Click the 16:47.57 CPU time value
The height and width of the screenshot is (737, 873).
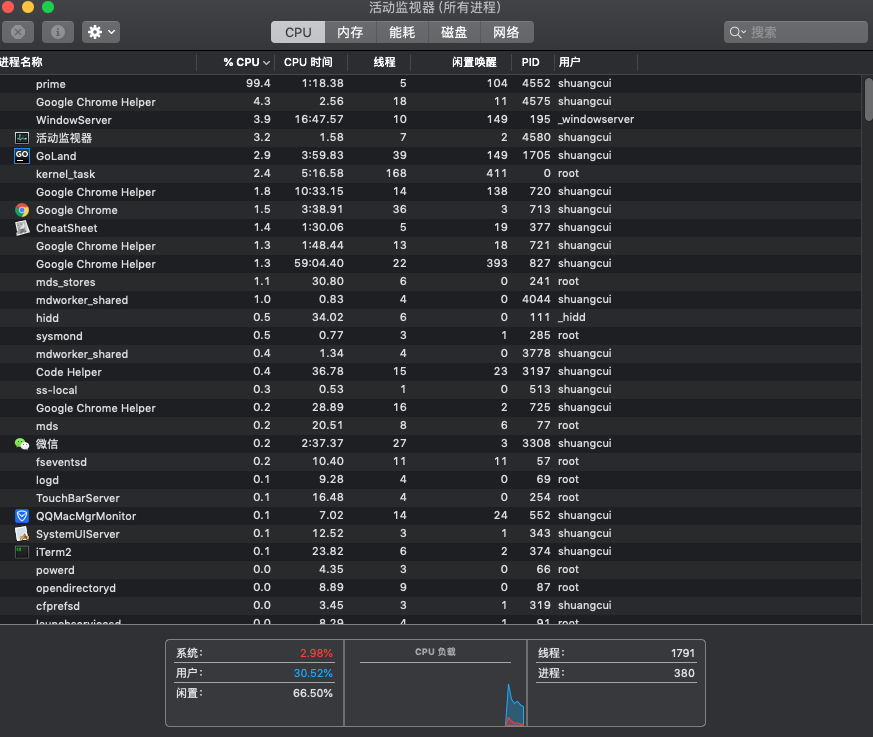click(x=319, y=119)
